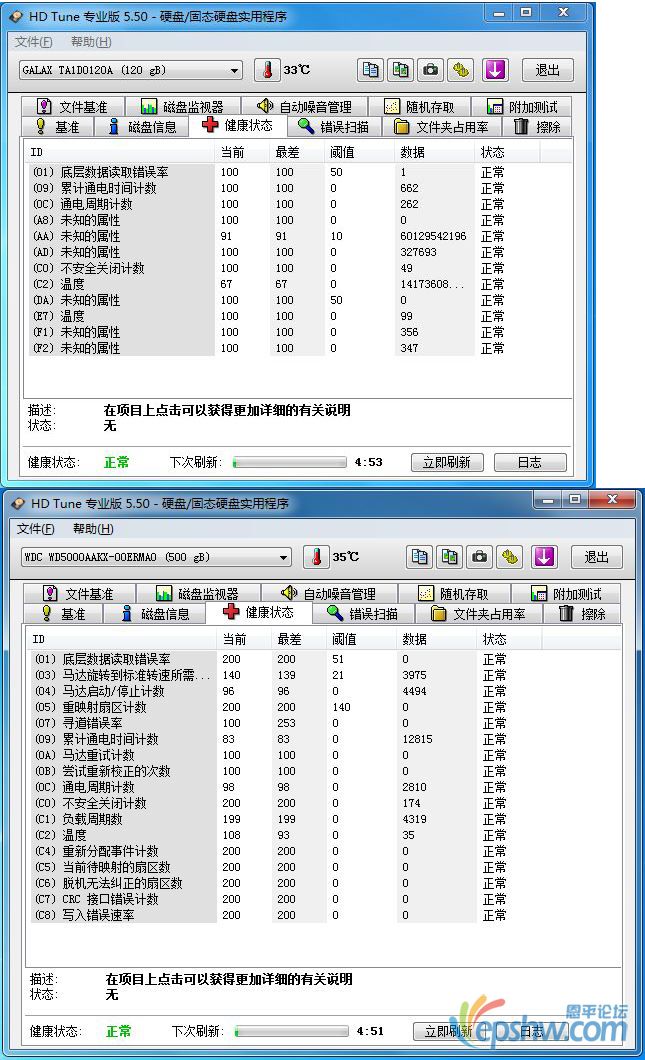Switch to 文件夹占用率 tab in WDC window

coord(479,614)
